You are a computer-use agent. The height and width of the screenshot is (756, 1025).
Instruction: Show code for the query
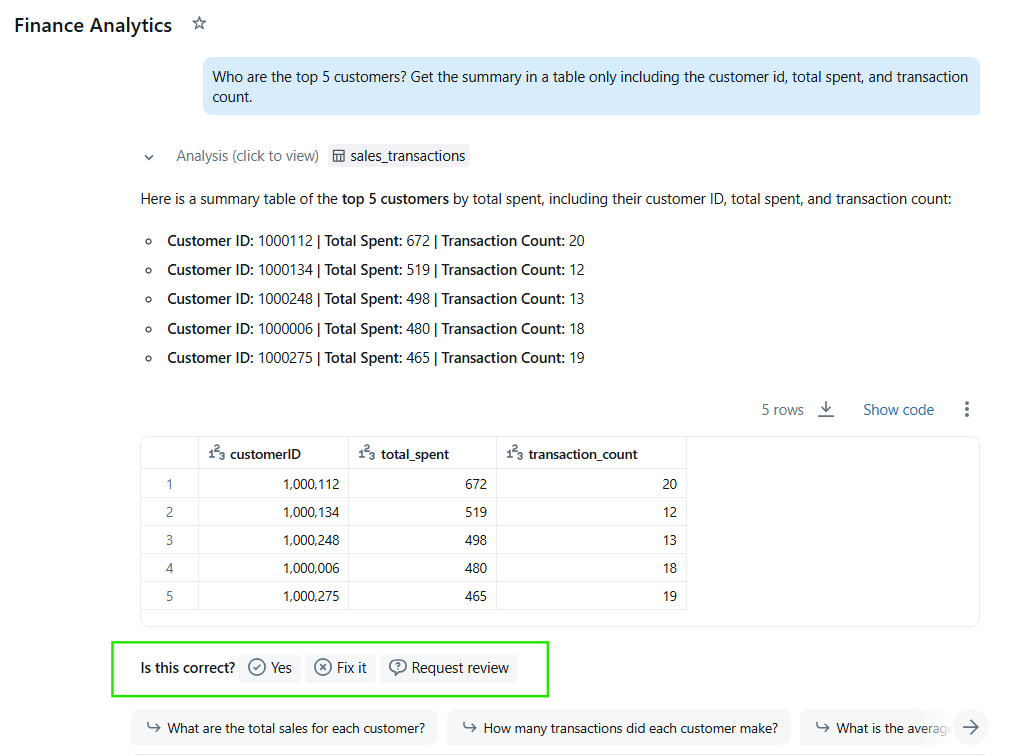pyautogui.click(x=897, y=409)
